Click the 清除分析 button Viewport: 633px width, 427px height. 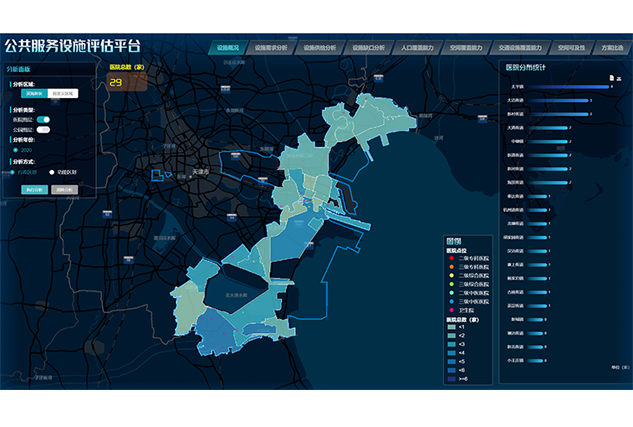[64, 188]
